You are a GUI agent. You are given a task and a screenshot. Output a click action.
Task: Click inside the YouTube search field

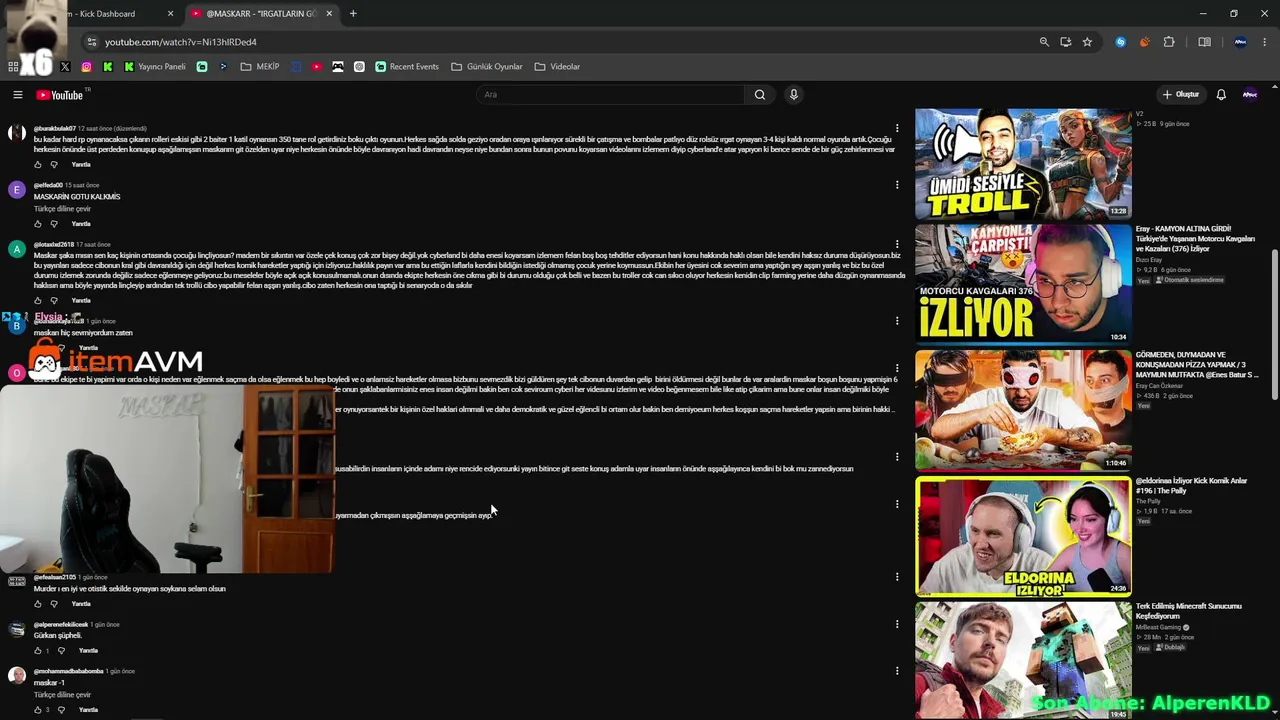pos(611,95)
